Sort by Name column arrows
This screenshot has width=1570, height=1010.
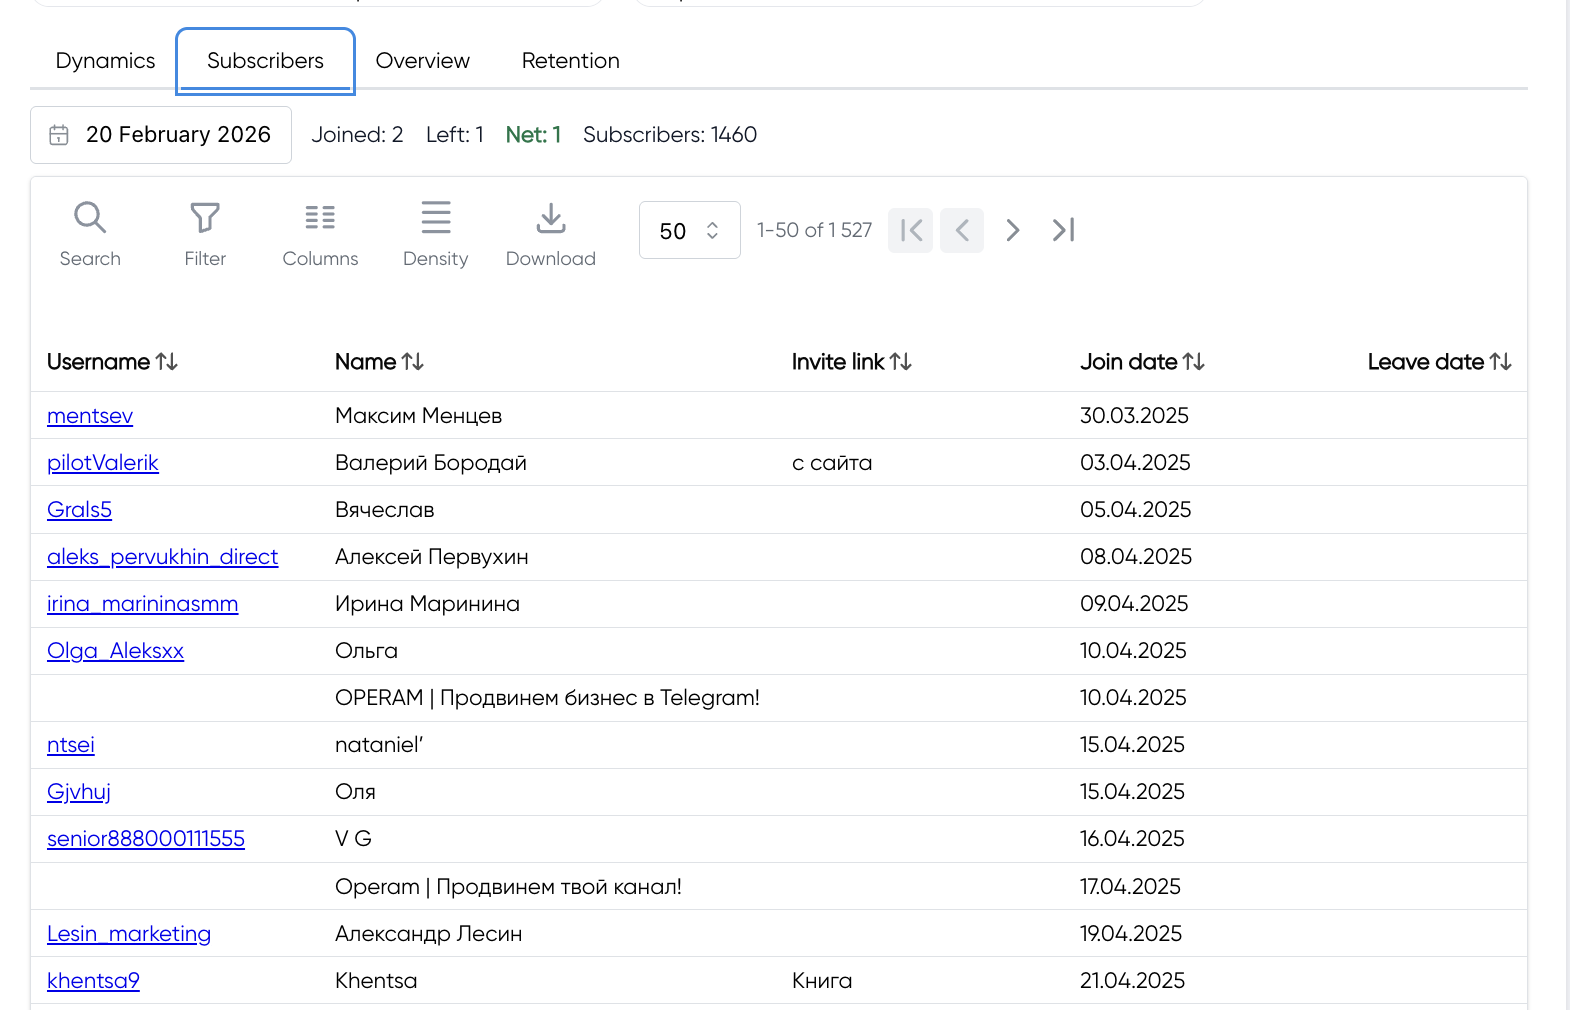[x=413, y=362]
